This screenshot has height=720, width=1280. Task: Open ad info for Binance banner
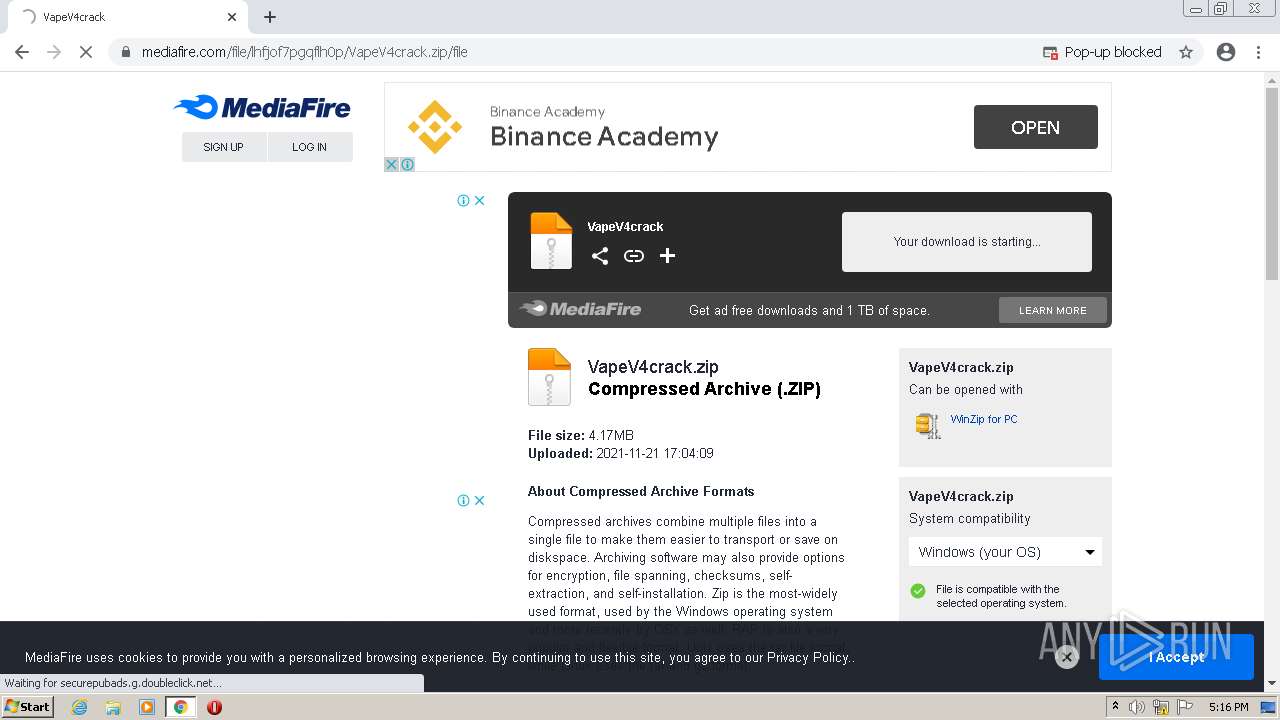point(407,165)
